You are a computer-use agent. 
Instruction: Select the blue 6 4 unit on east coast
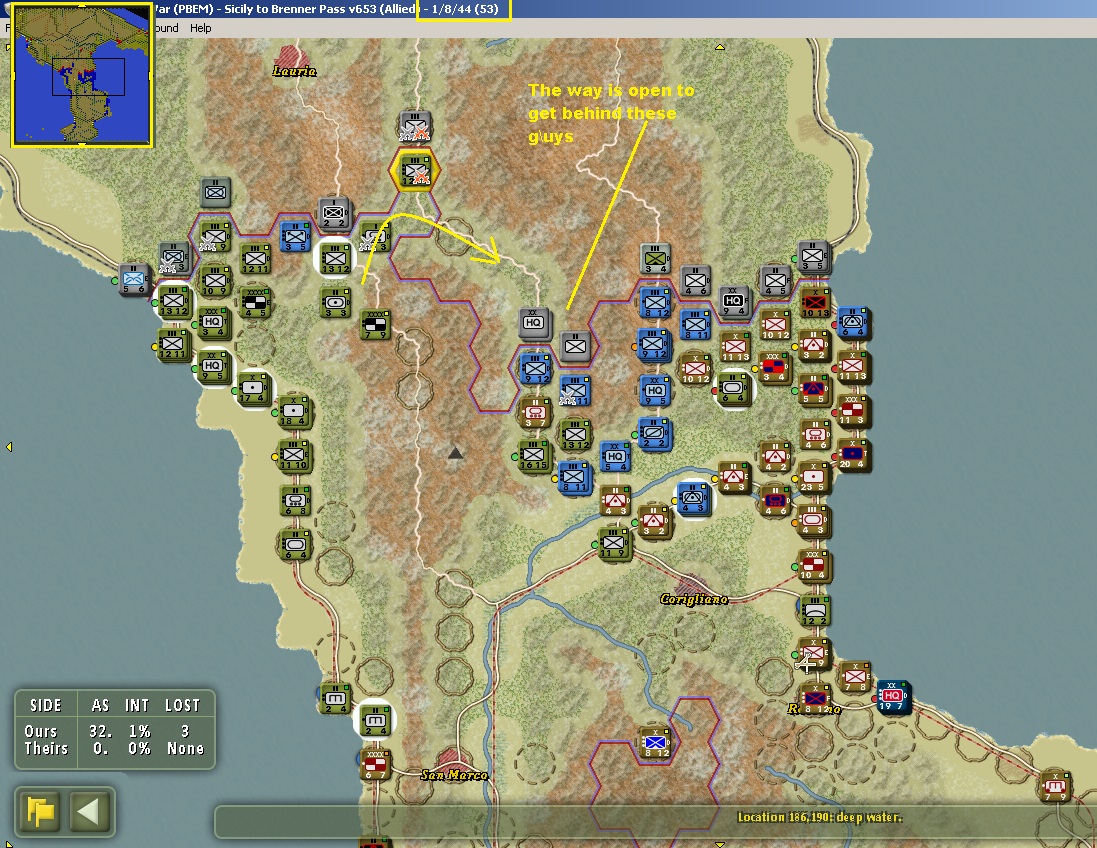click(853, 323)
